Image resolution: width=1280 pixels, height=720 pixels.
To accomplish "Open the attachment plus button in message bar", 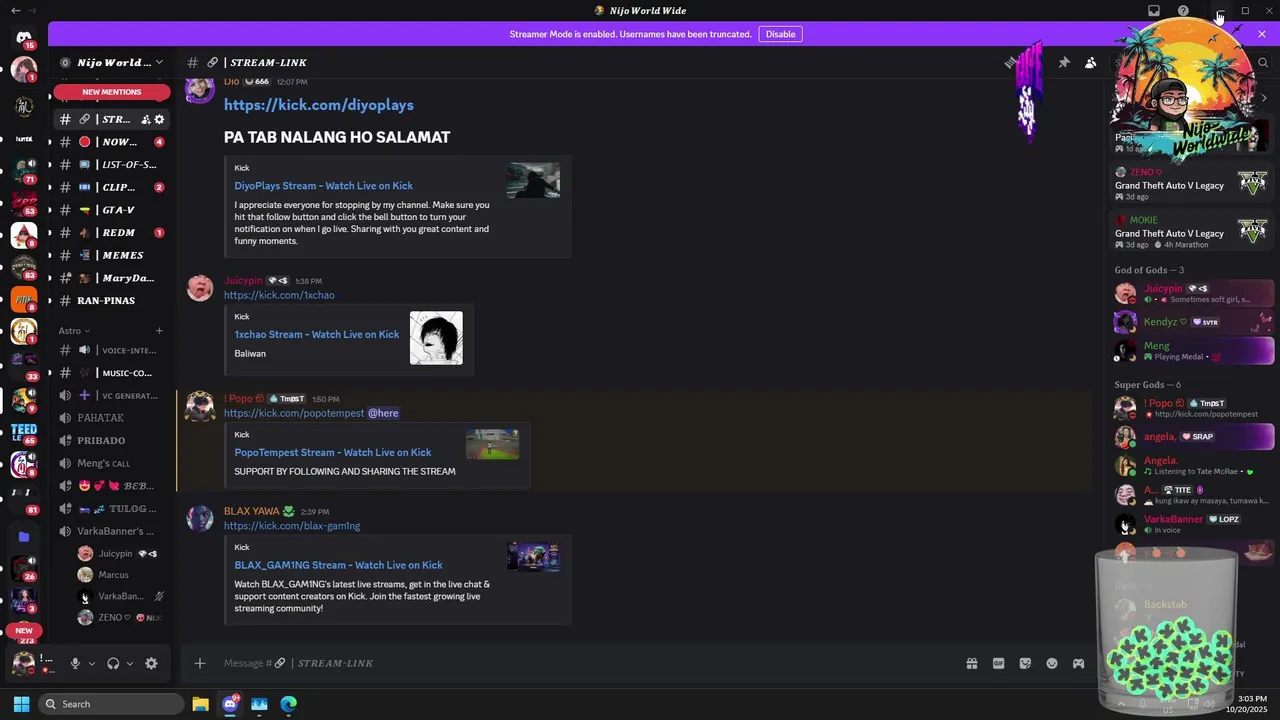I will point(199,663).
